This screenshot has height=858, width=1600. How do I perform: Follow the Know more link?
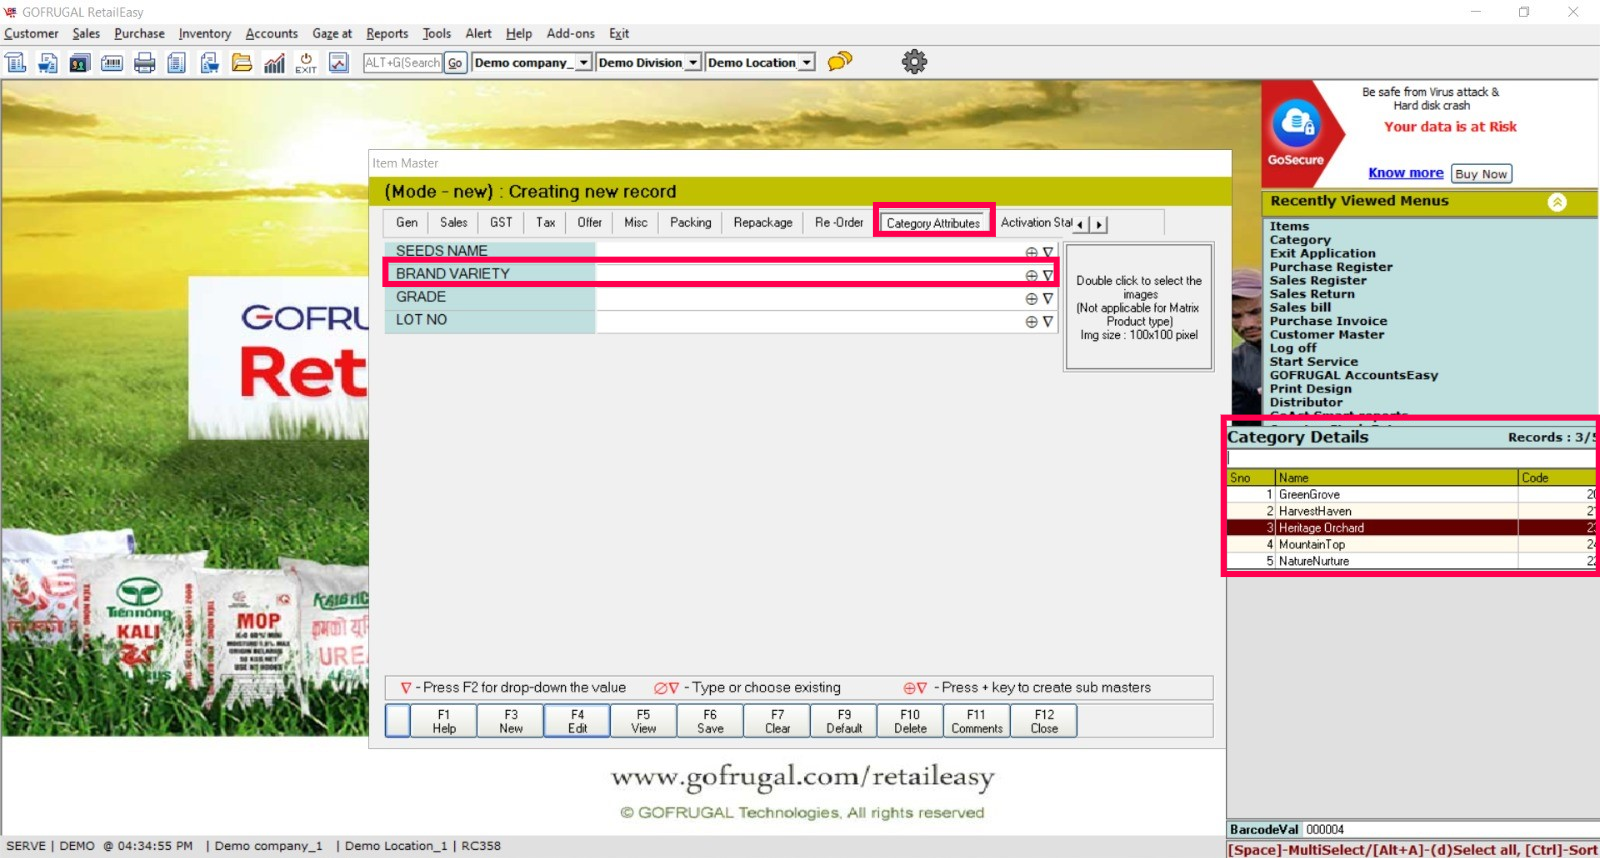pyautogui.click(x=1406, y=173)
